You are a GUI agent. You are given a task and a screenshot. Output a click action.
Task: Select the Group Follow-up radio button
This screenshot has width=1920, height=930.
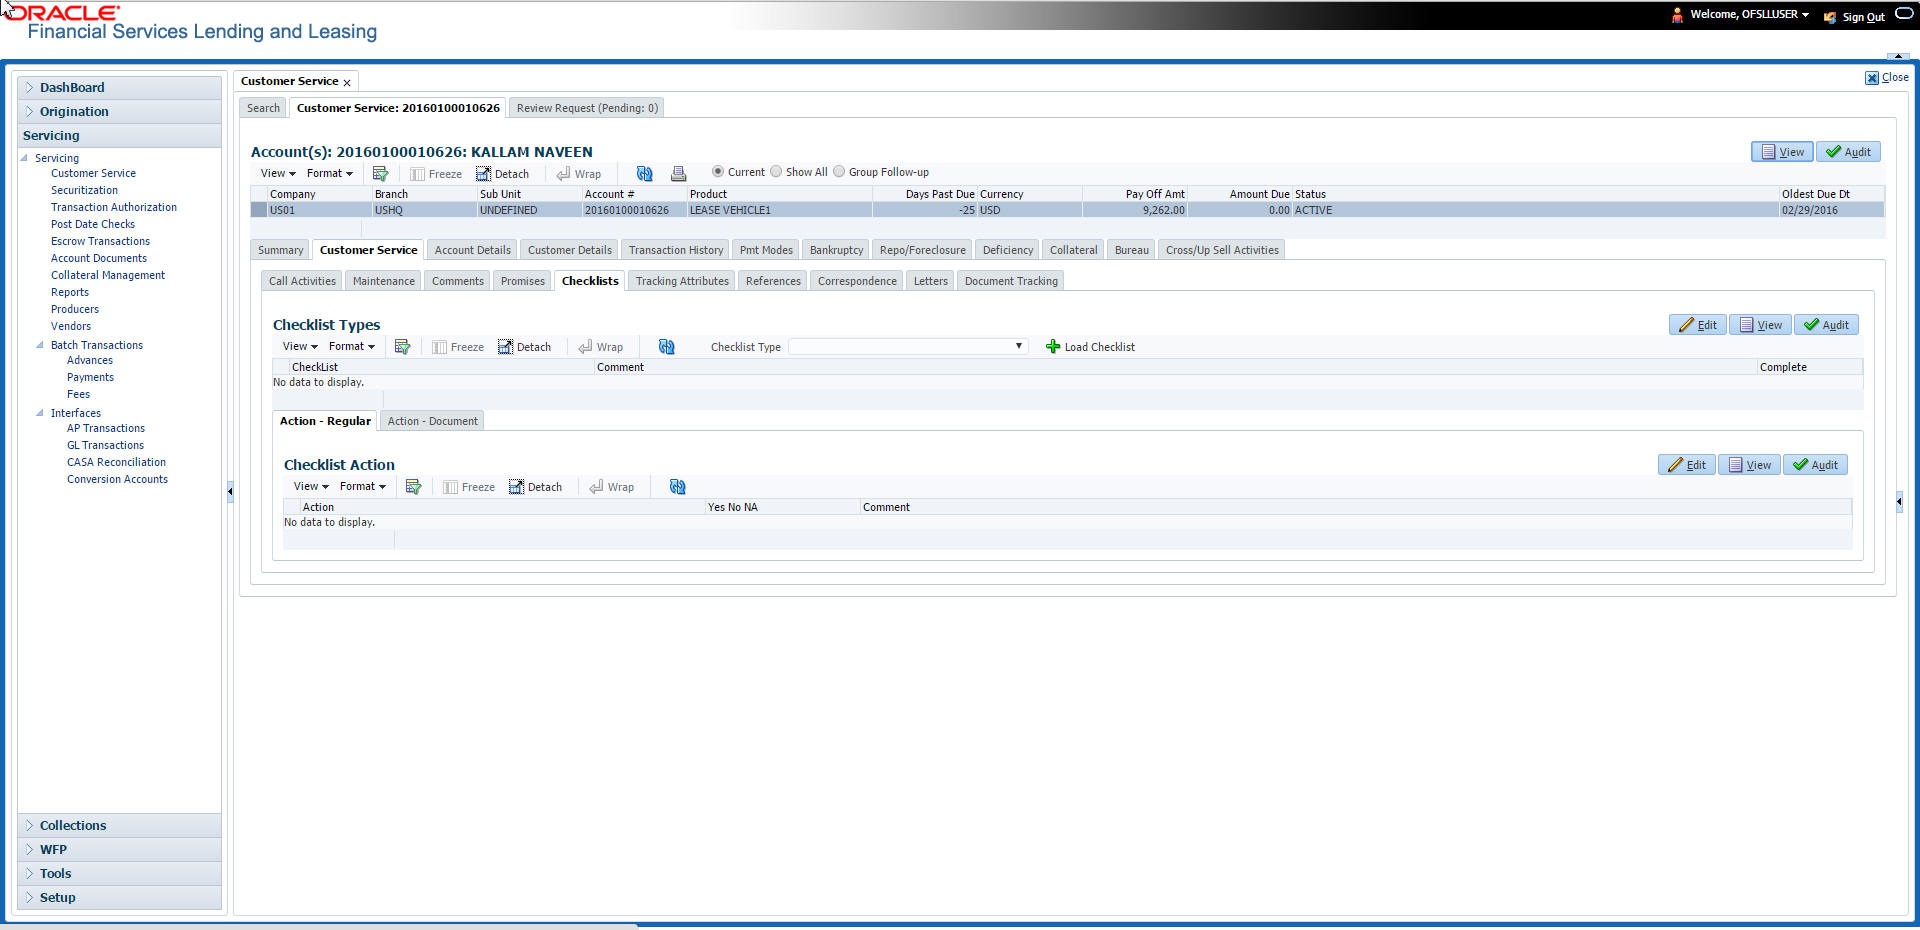click(x=839, y=172)
